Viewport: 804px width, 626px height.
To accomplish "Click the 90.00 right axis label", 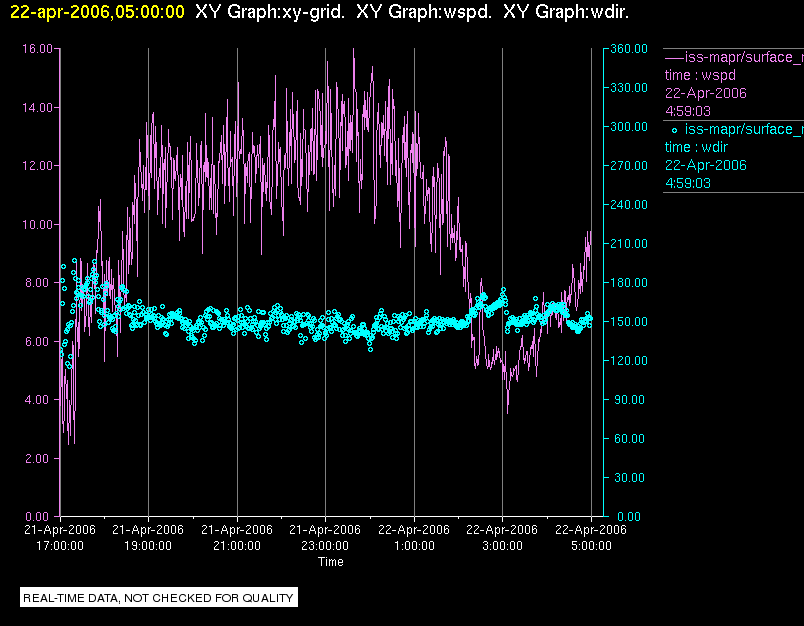I will pos(629,400).
